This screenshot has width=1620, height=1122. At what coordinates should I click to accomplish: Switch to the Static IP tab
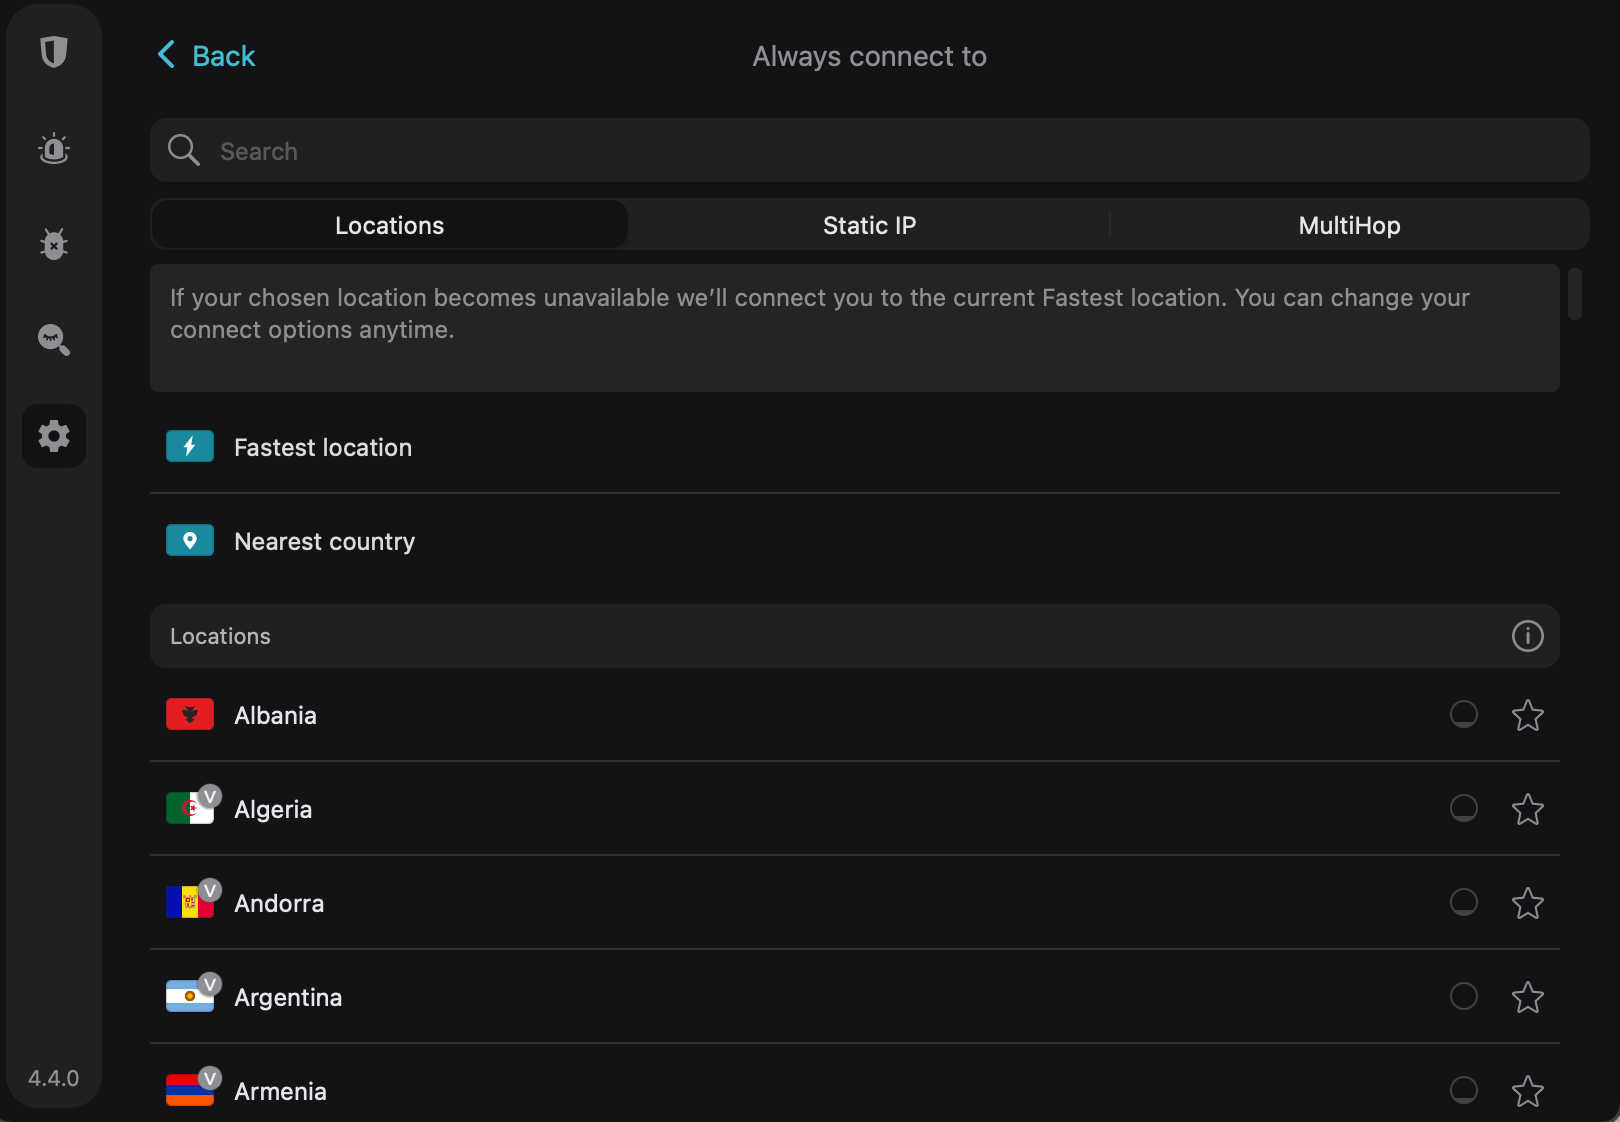[x=868, y=224]
